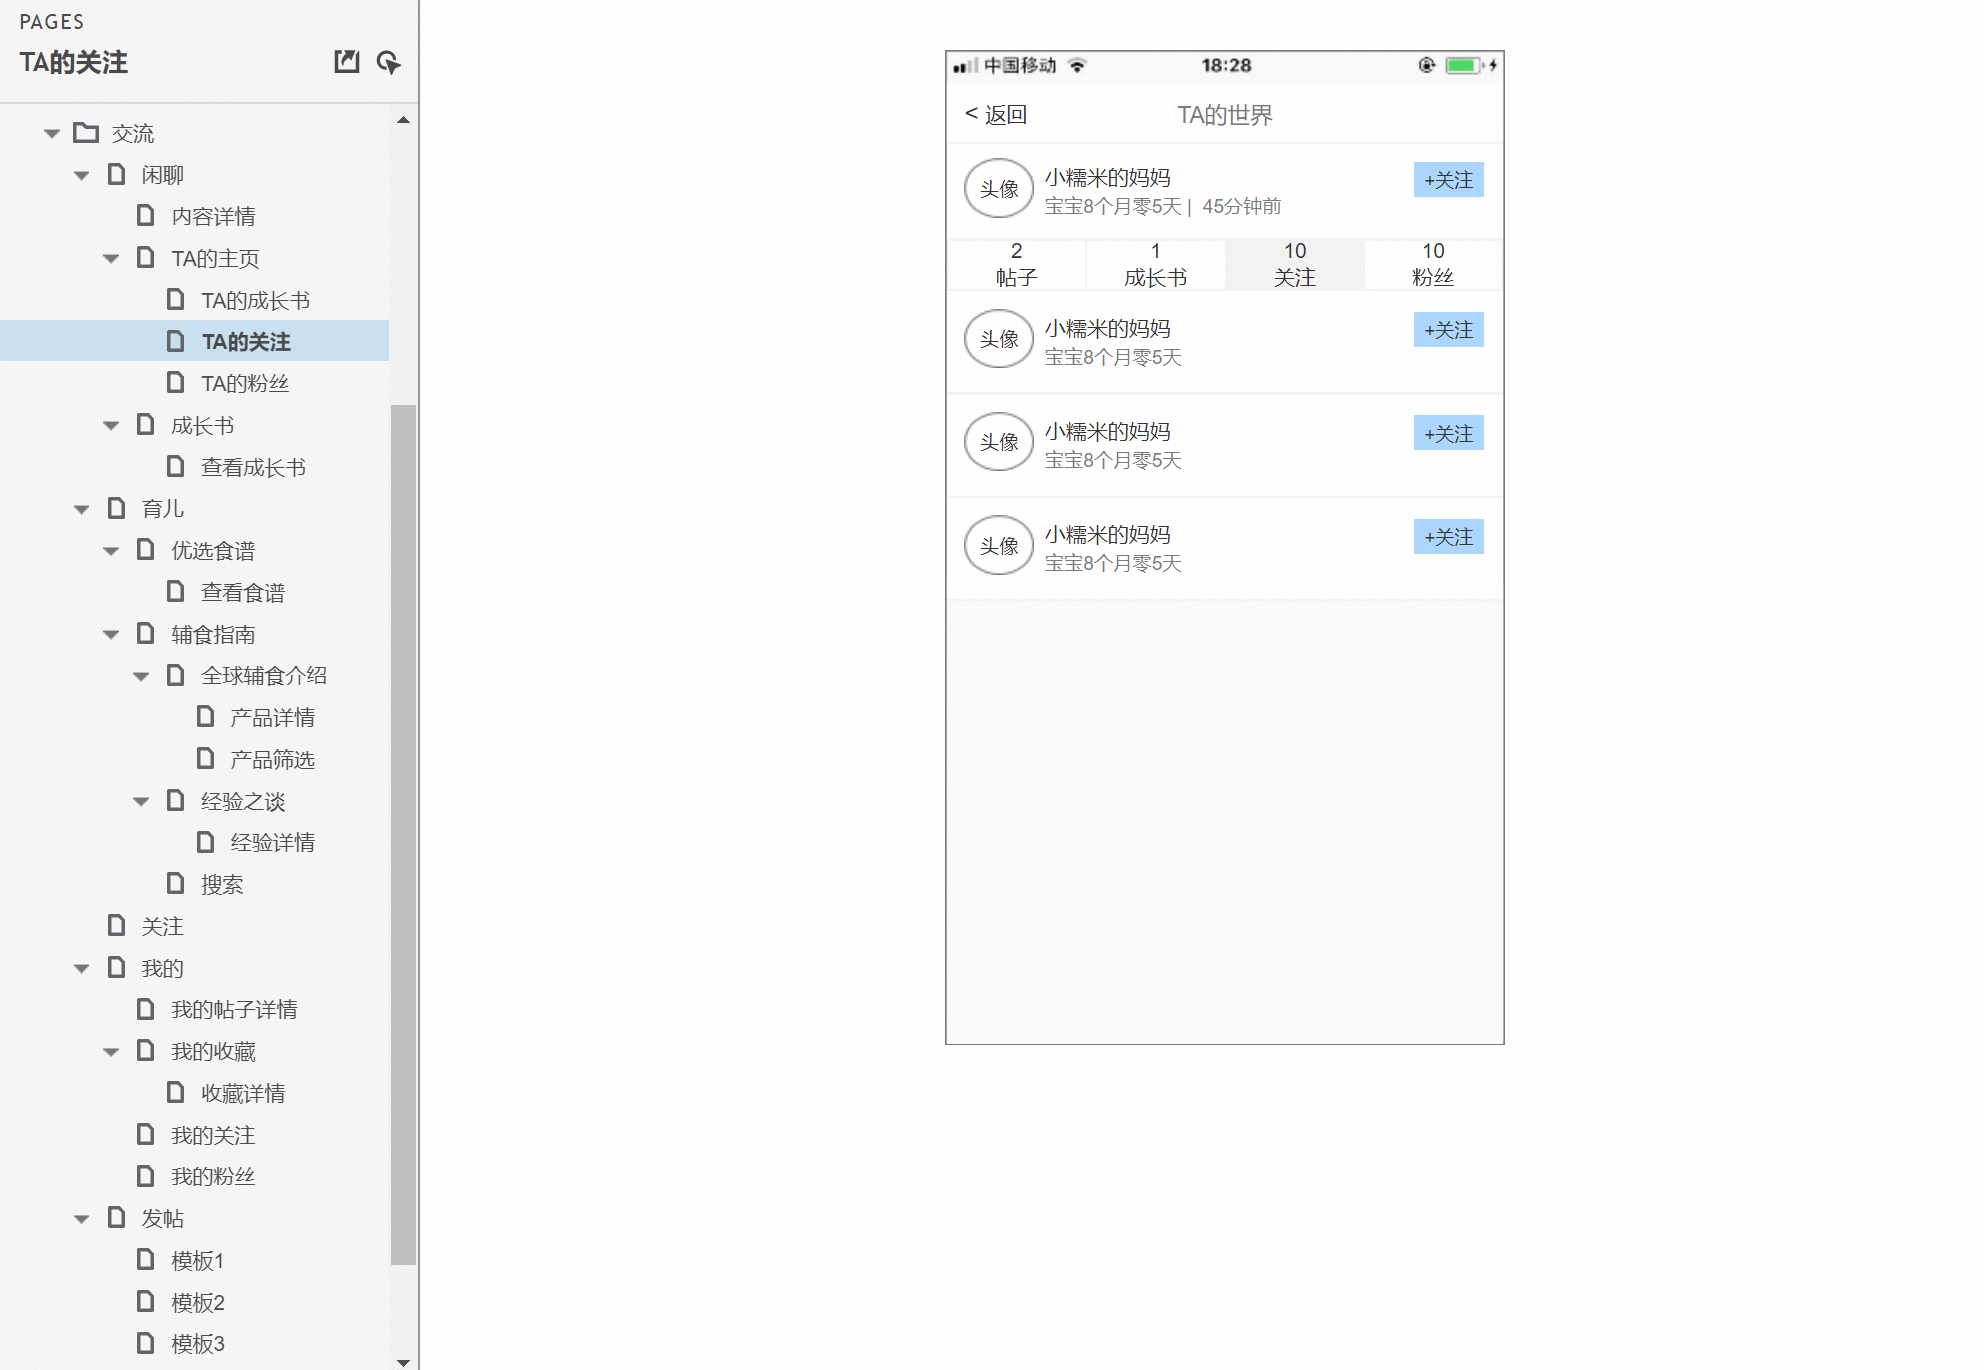Open the 查看成长书 page
The image size is (1984, 1370).
tap(253, 467)
